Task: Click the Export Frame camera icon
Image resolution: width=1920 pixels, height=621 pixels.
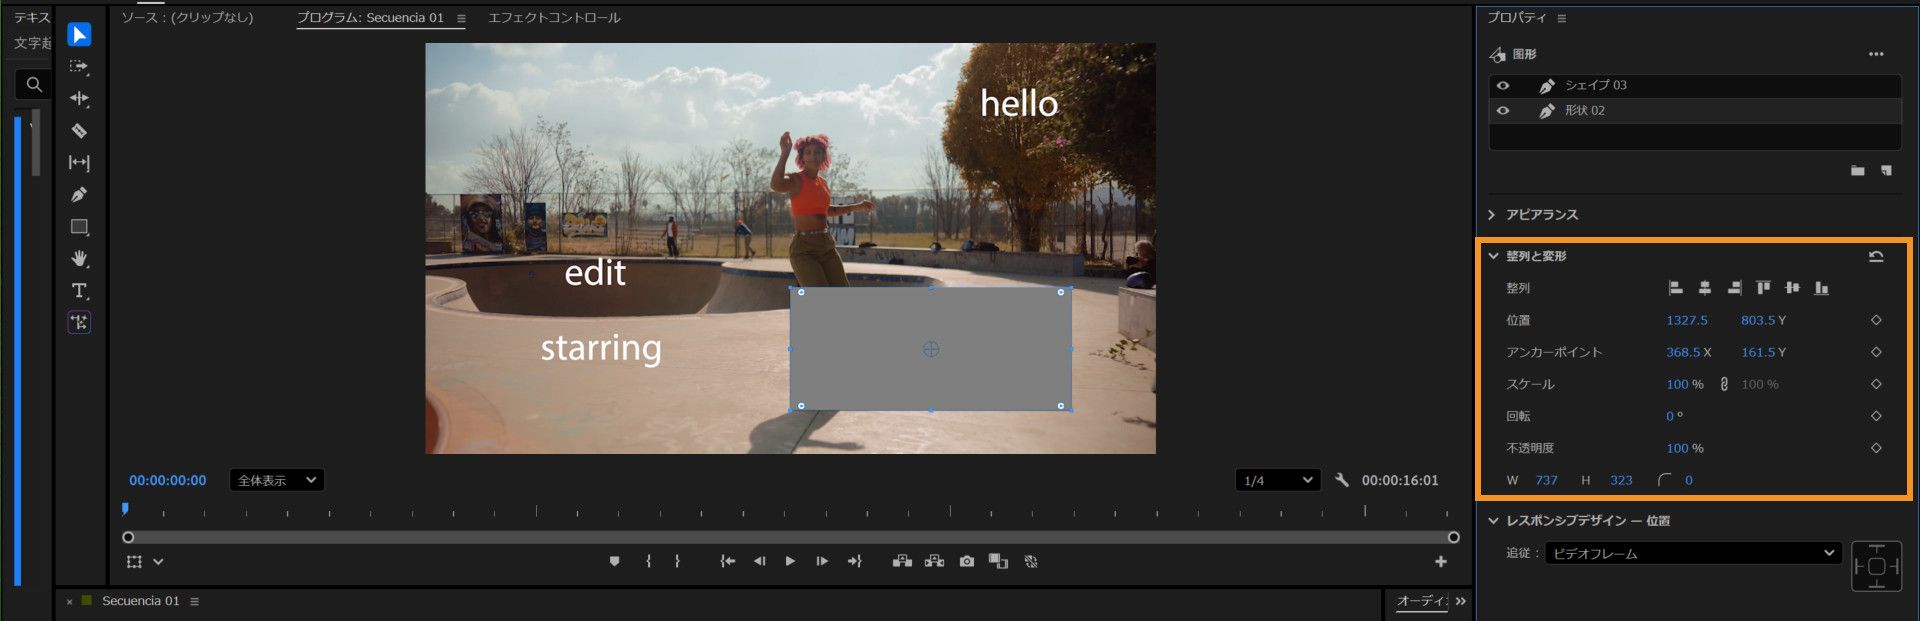Action: click(x=966, y=562)
